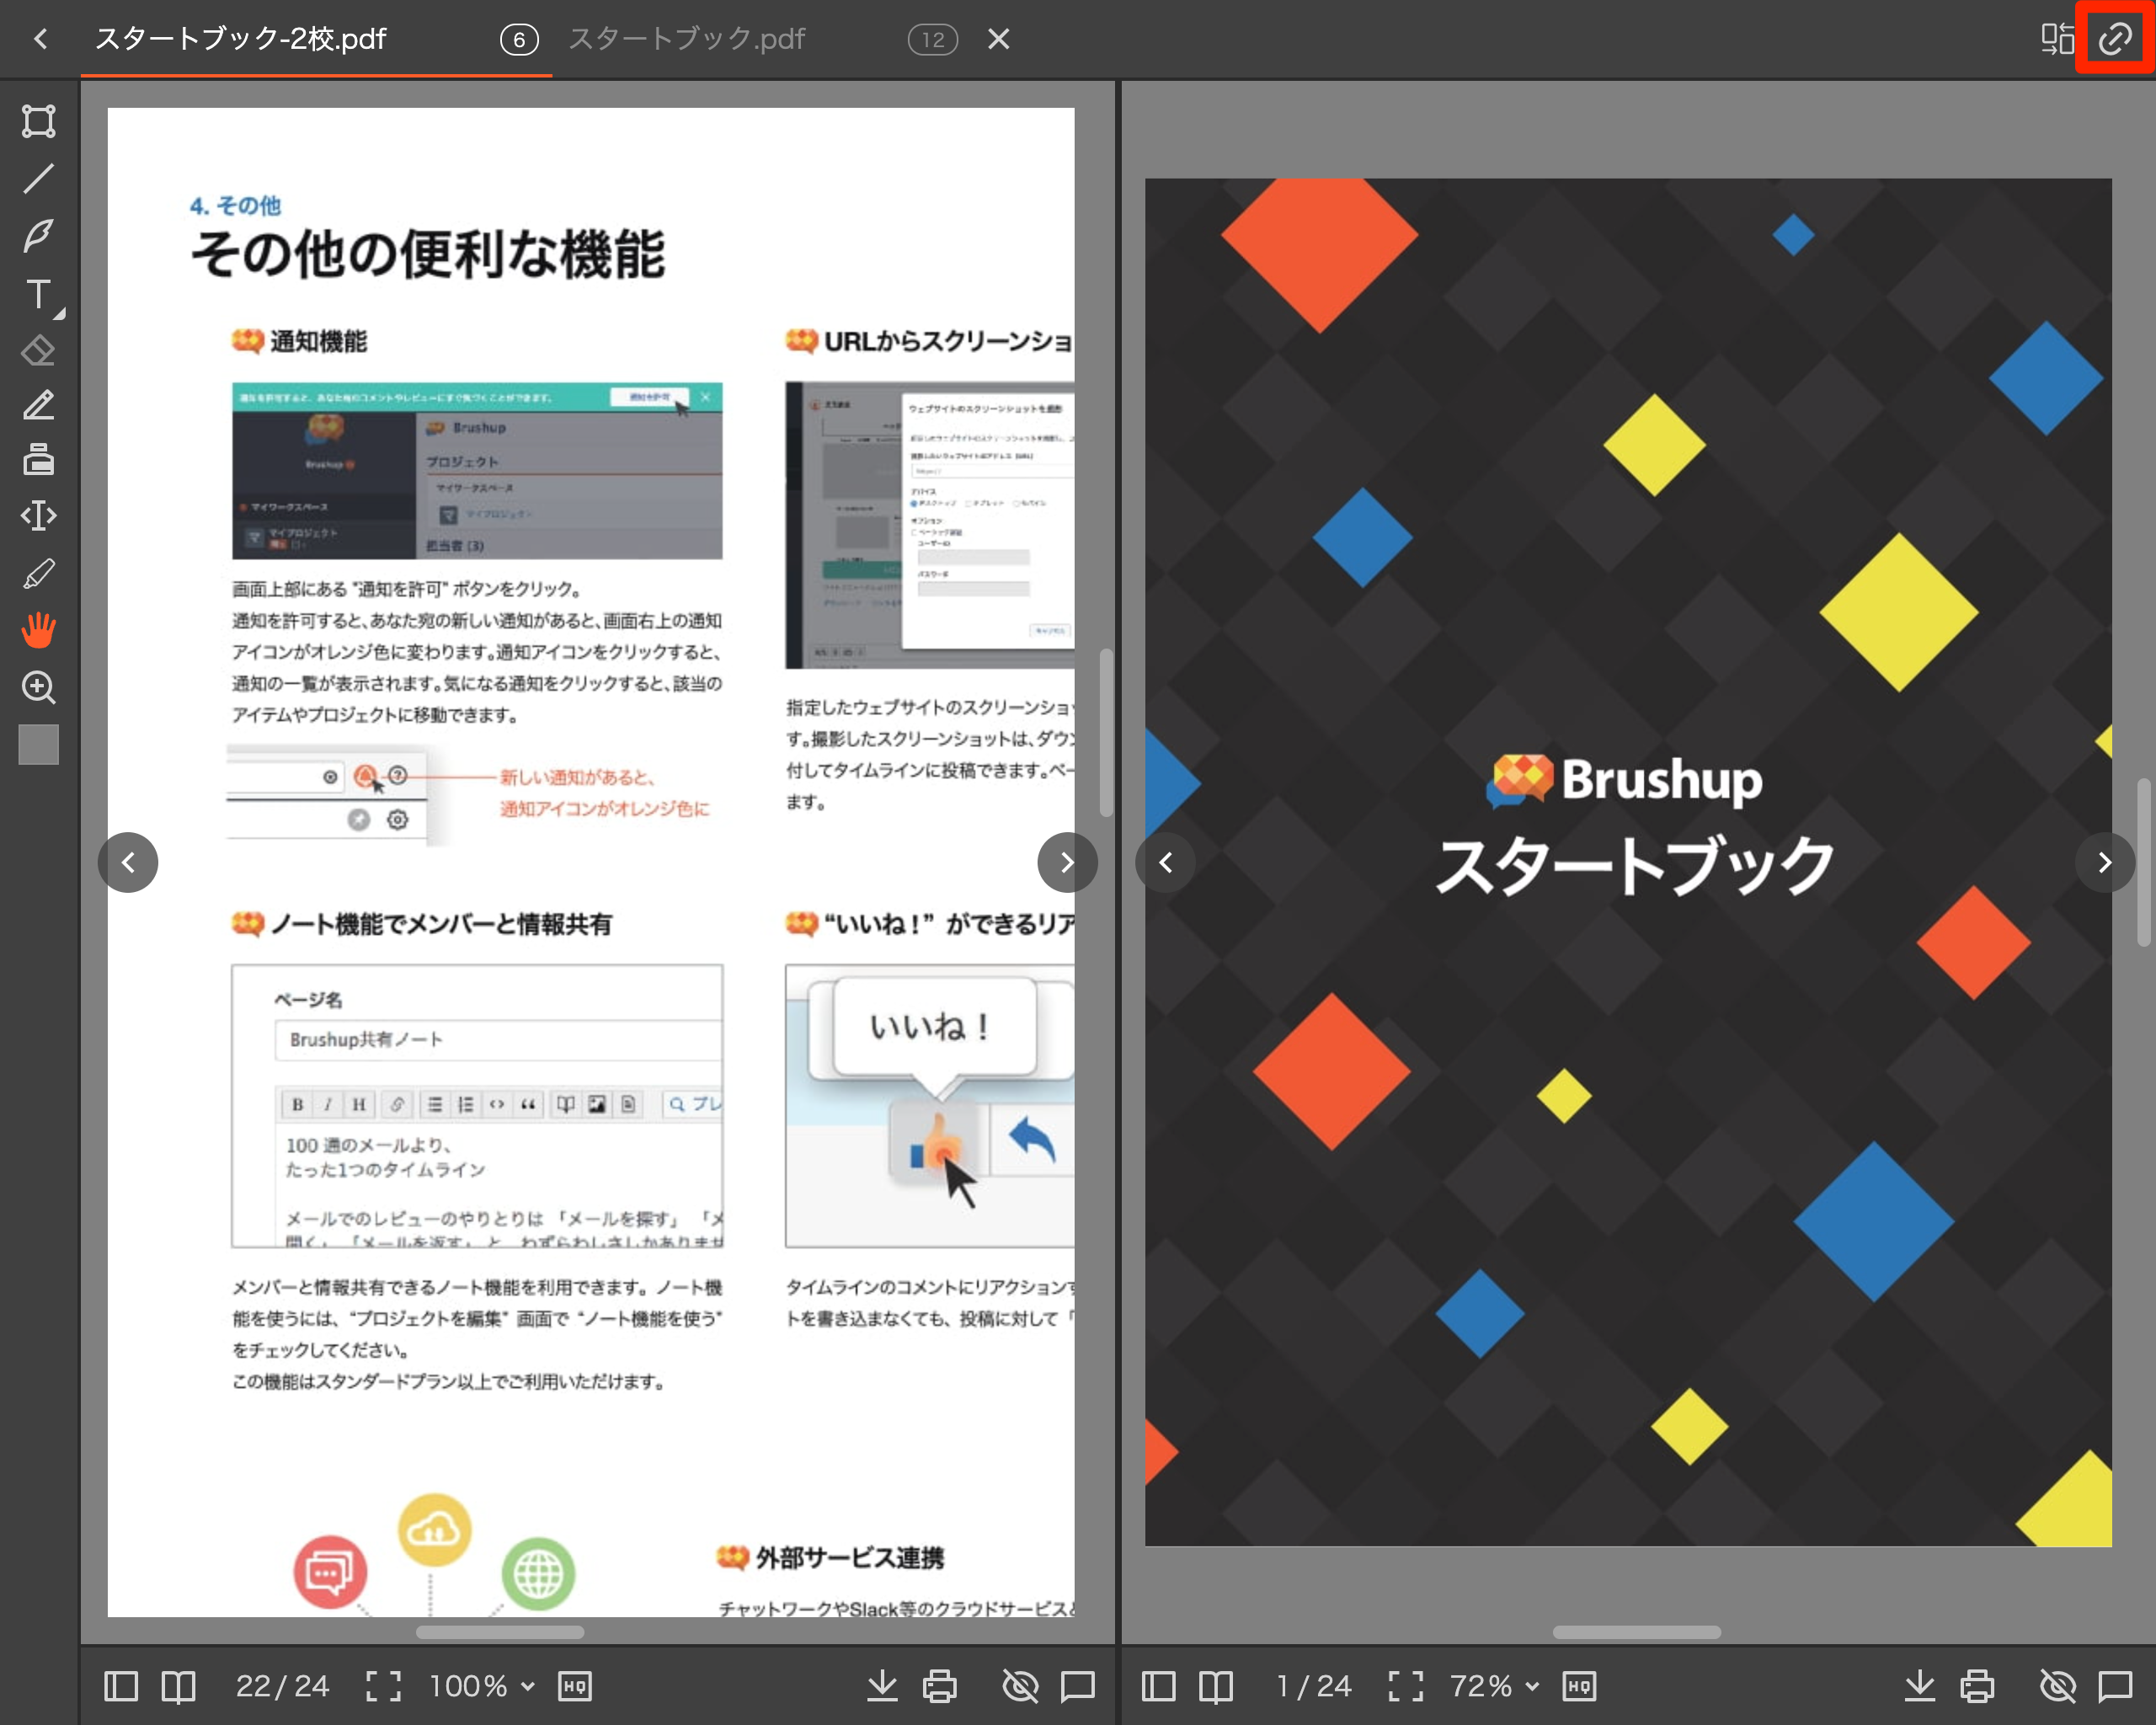Switch to スタートブック-2校.pdf tab

tap(240, 39)
